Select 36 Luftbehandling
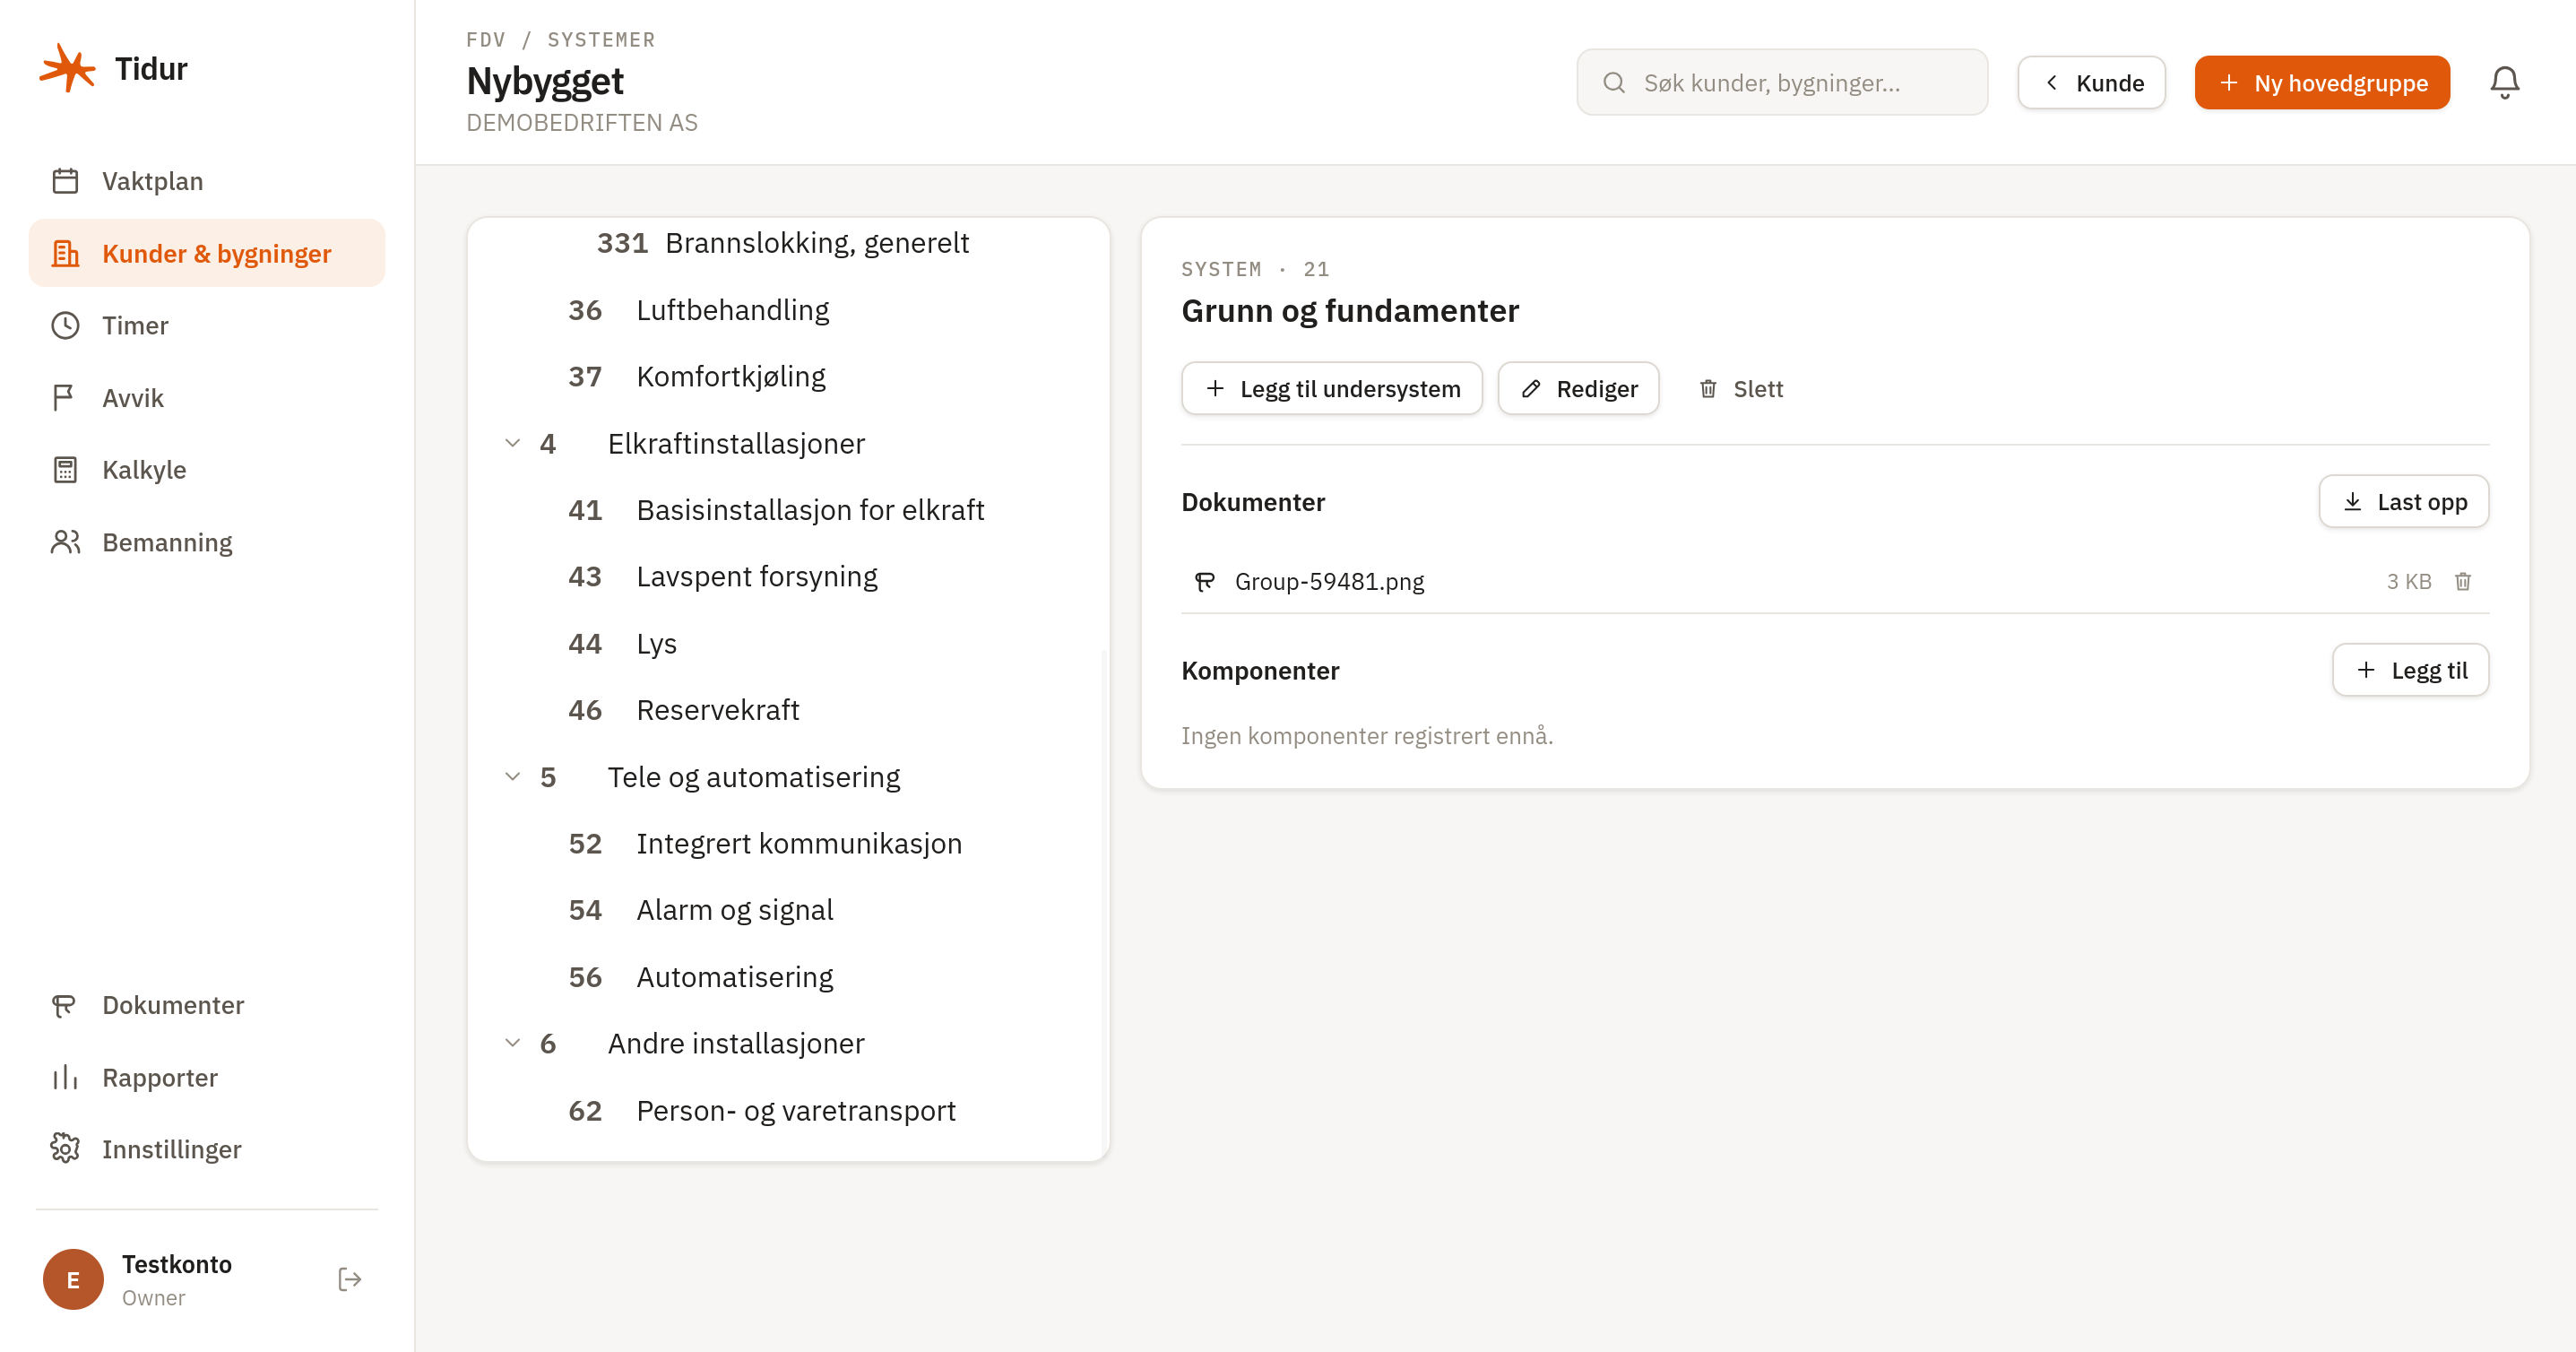 [x=788, y=310]
